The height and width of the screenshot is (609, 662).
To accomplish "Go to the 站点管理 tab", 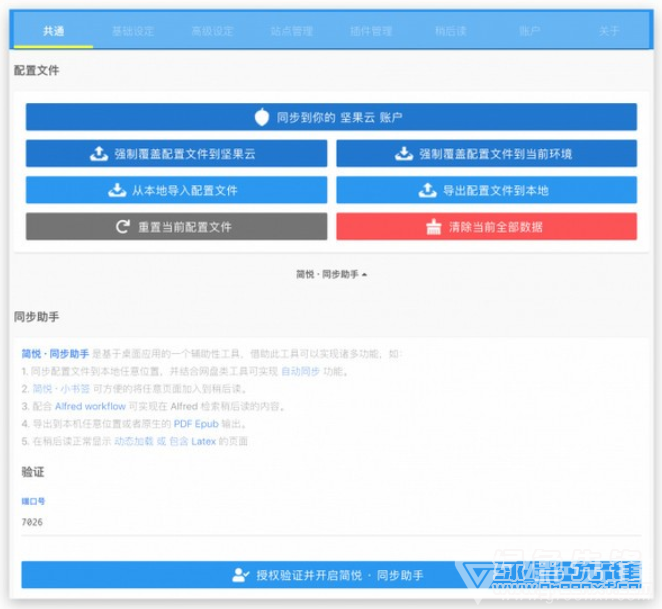I will coord(291,31).
